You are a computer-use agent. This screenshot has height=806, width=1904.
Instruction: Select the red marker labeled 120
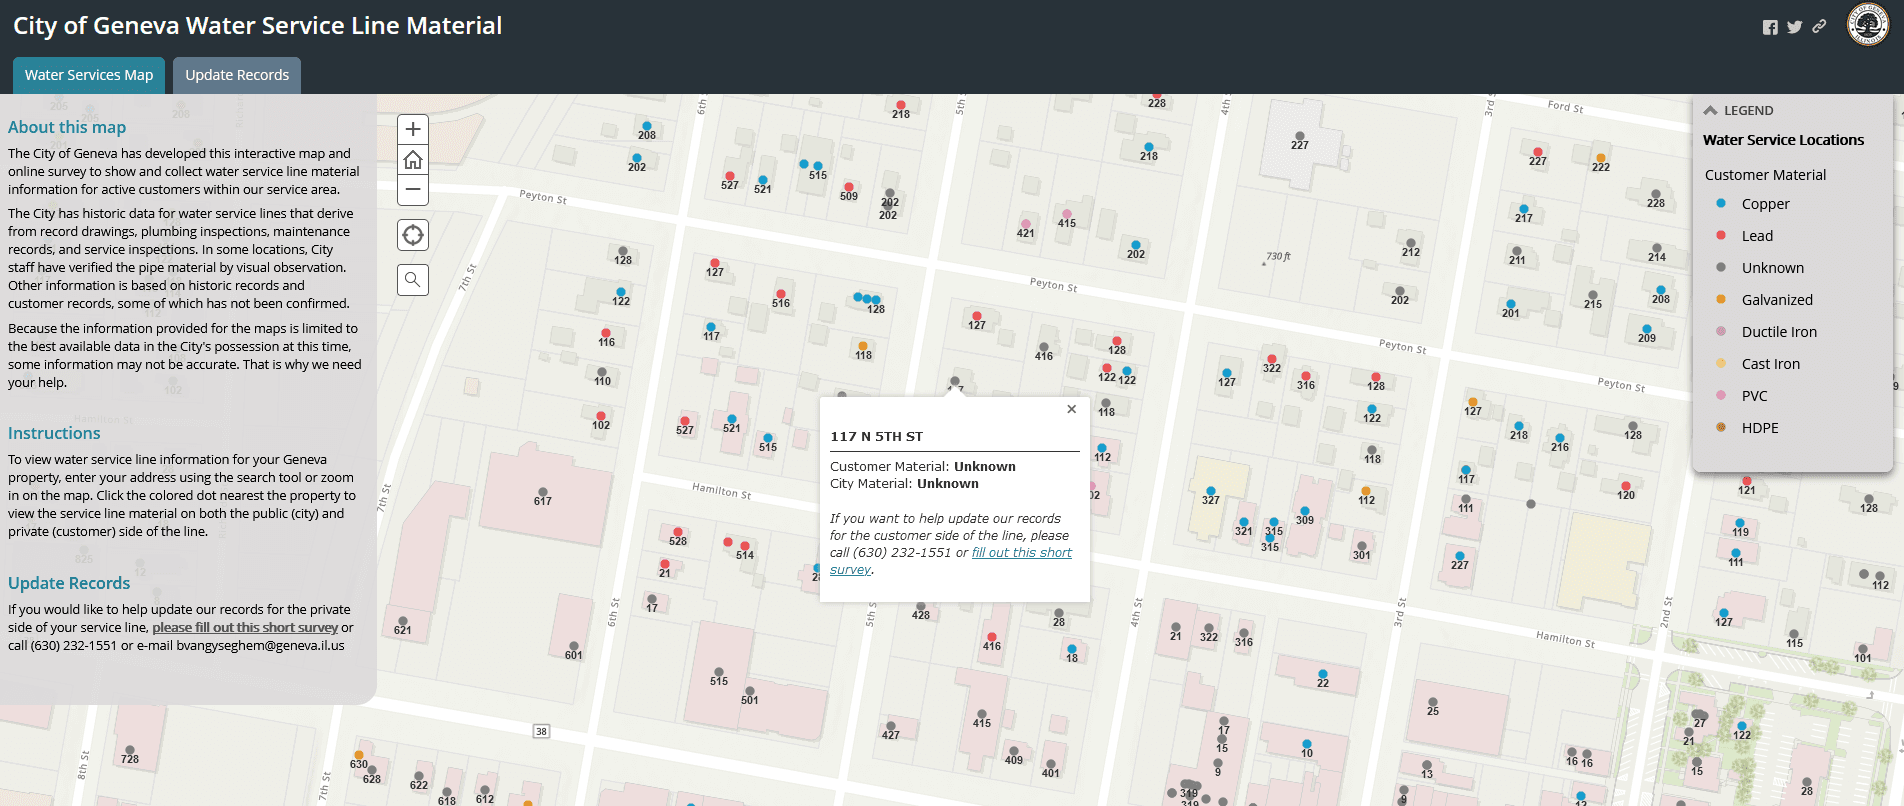pyautogui.click(x=1626, y=486)
